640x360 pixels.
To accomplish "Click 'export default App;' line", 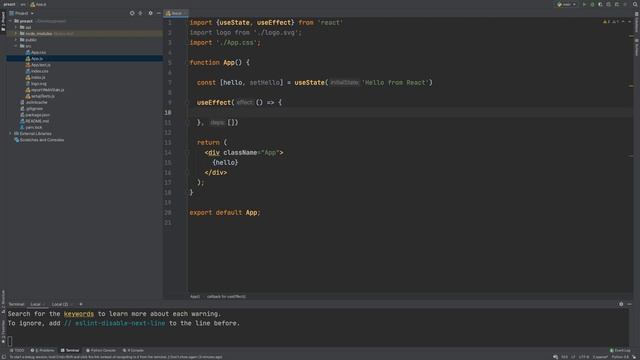I will tap(225, 212).
